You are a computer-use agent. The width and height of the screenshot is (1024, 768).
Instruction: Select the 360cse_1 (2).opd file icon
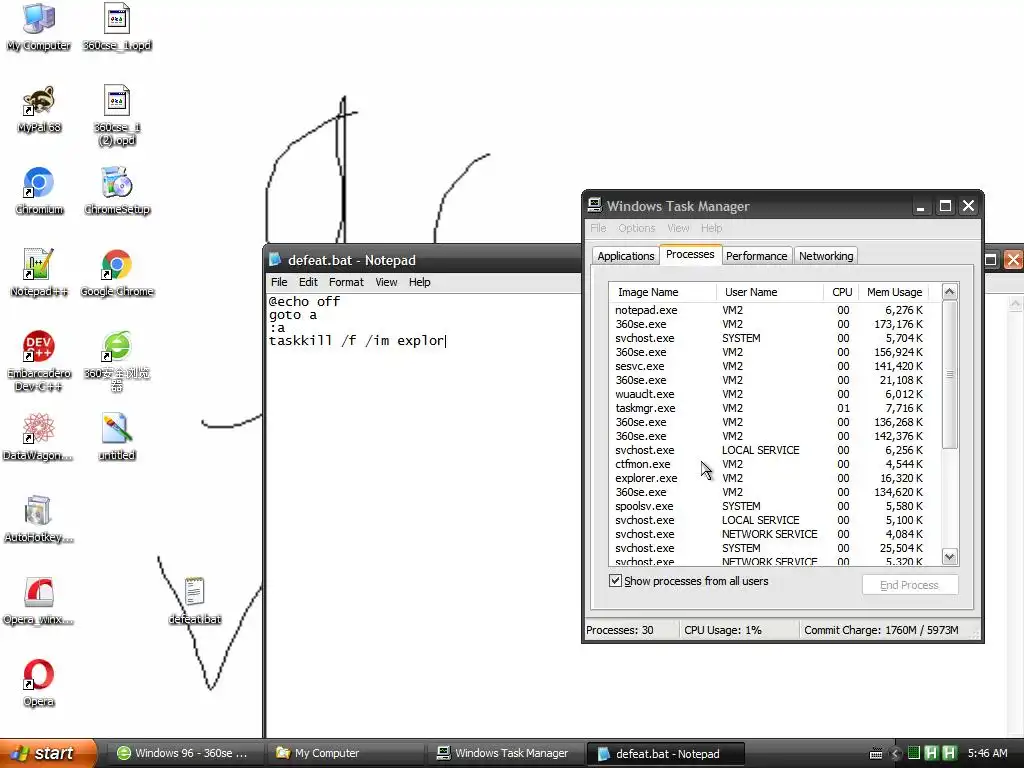pyautogui.click(x=117, y=116)
